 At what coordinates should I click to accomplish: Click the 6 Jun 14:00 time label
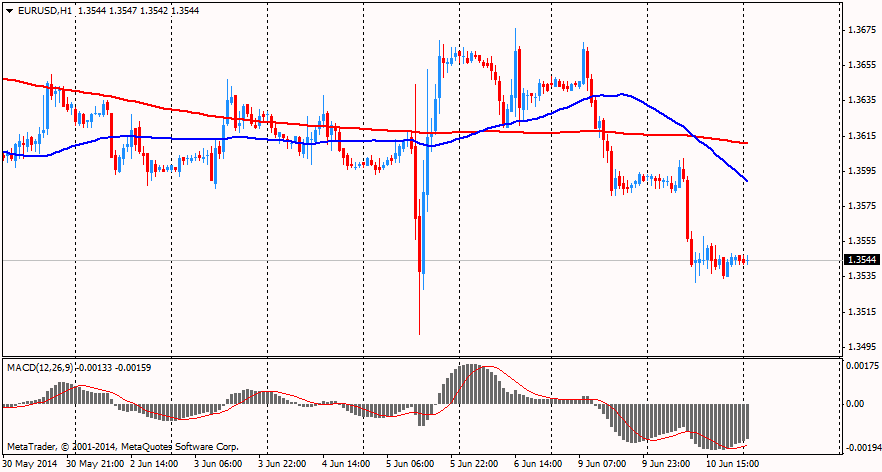(539, 464)
